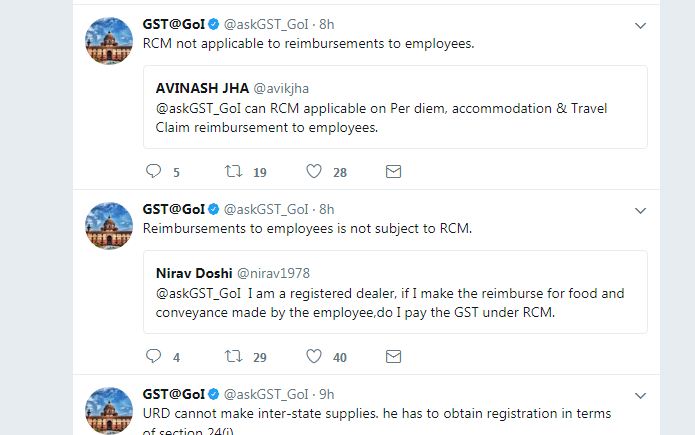The height and width of the screenshot is (435, 695).
Task: Click the 8h timestamp on the second tweet
Action: pos(325,209)
